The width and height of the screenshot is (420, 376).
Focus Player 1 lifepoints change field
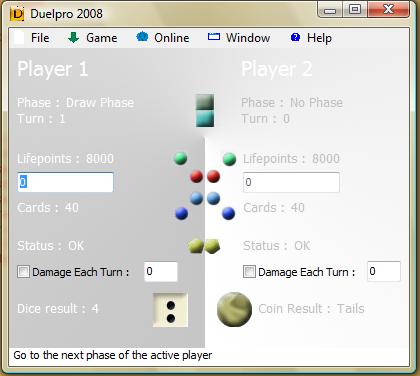(66, 182)
